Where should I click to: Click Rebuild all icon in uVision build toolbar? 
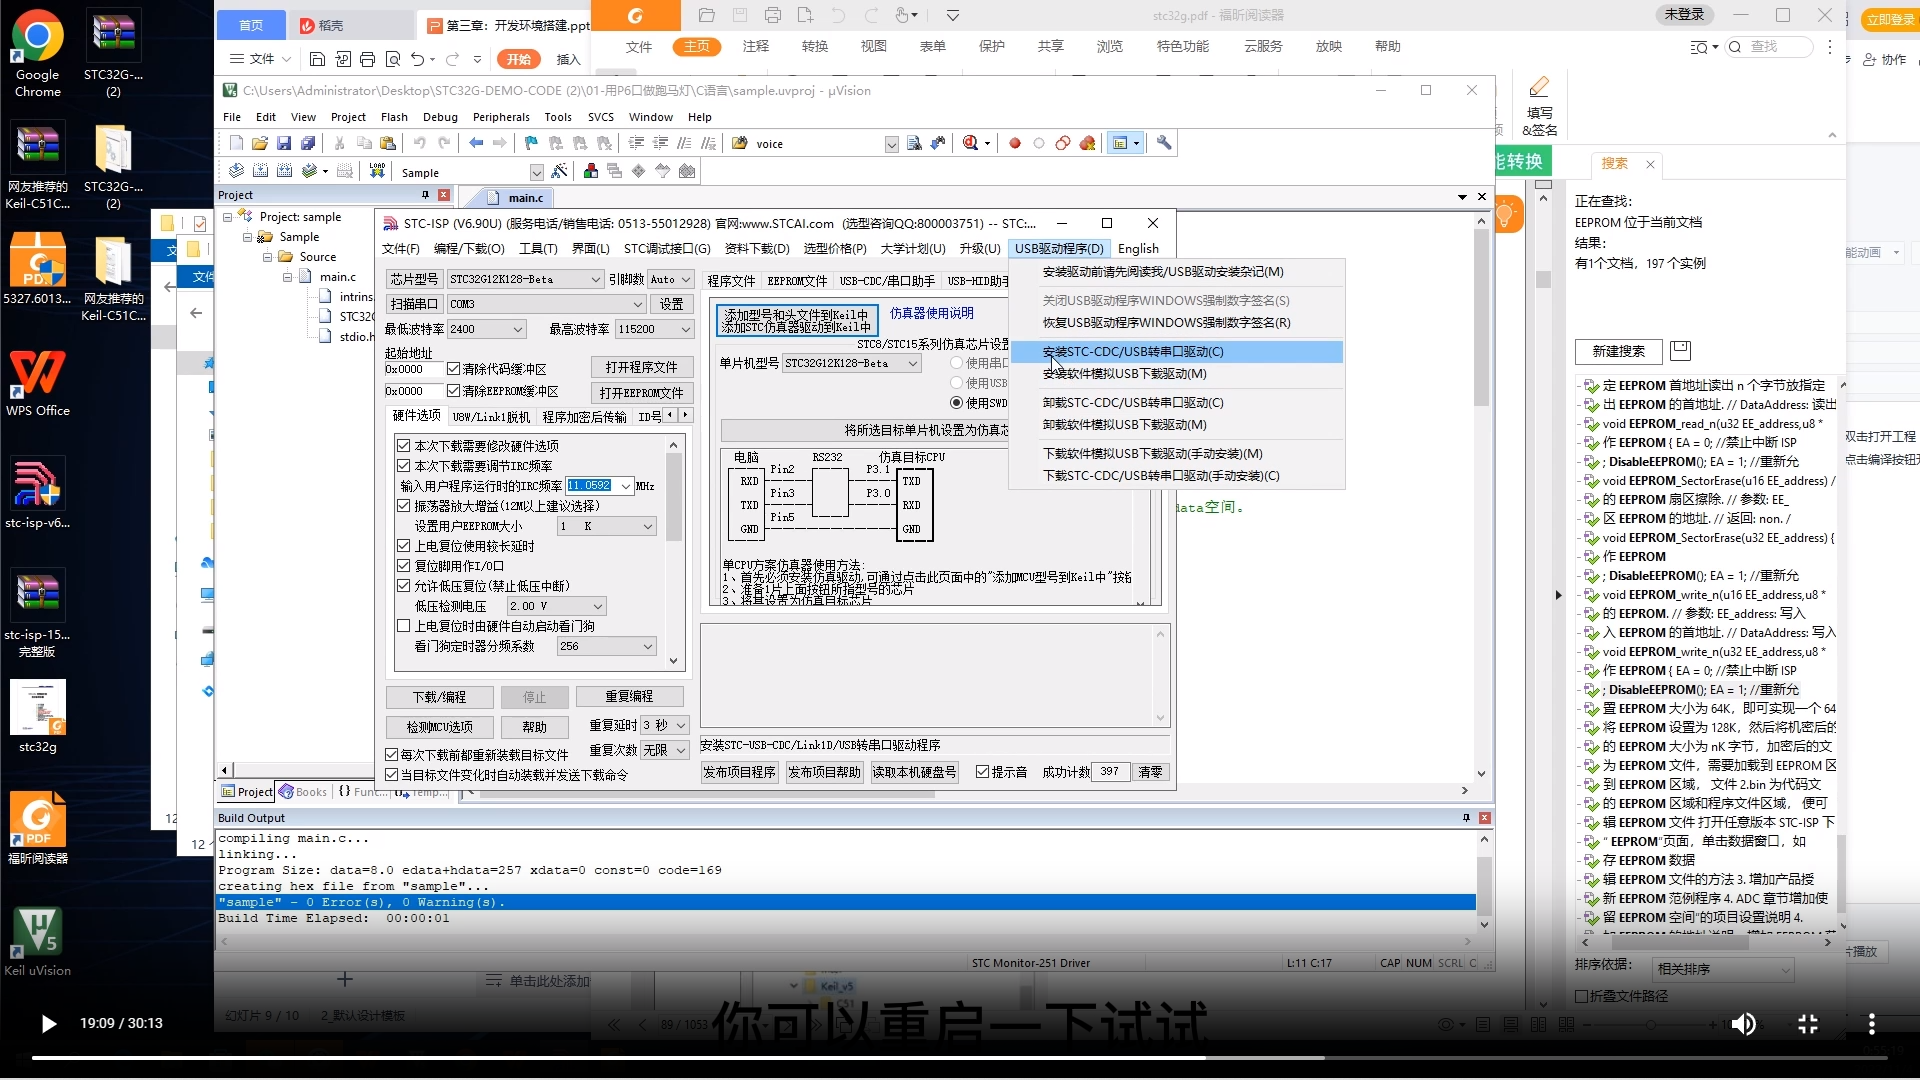284,171
